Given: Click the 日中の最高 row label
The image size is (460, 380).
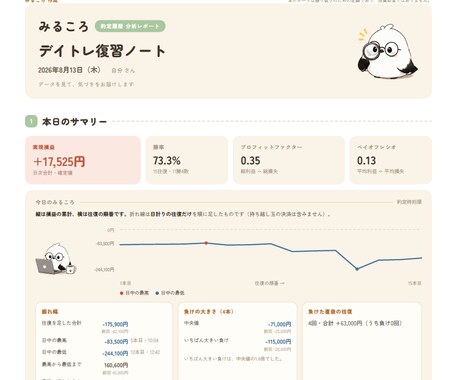Looking at the screenshot, I should pyautogui.click(x=54, y=340).
